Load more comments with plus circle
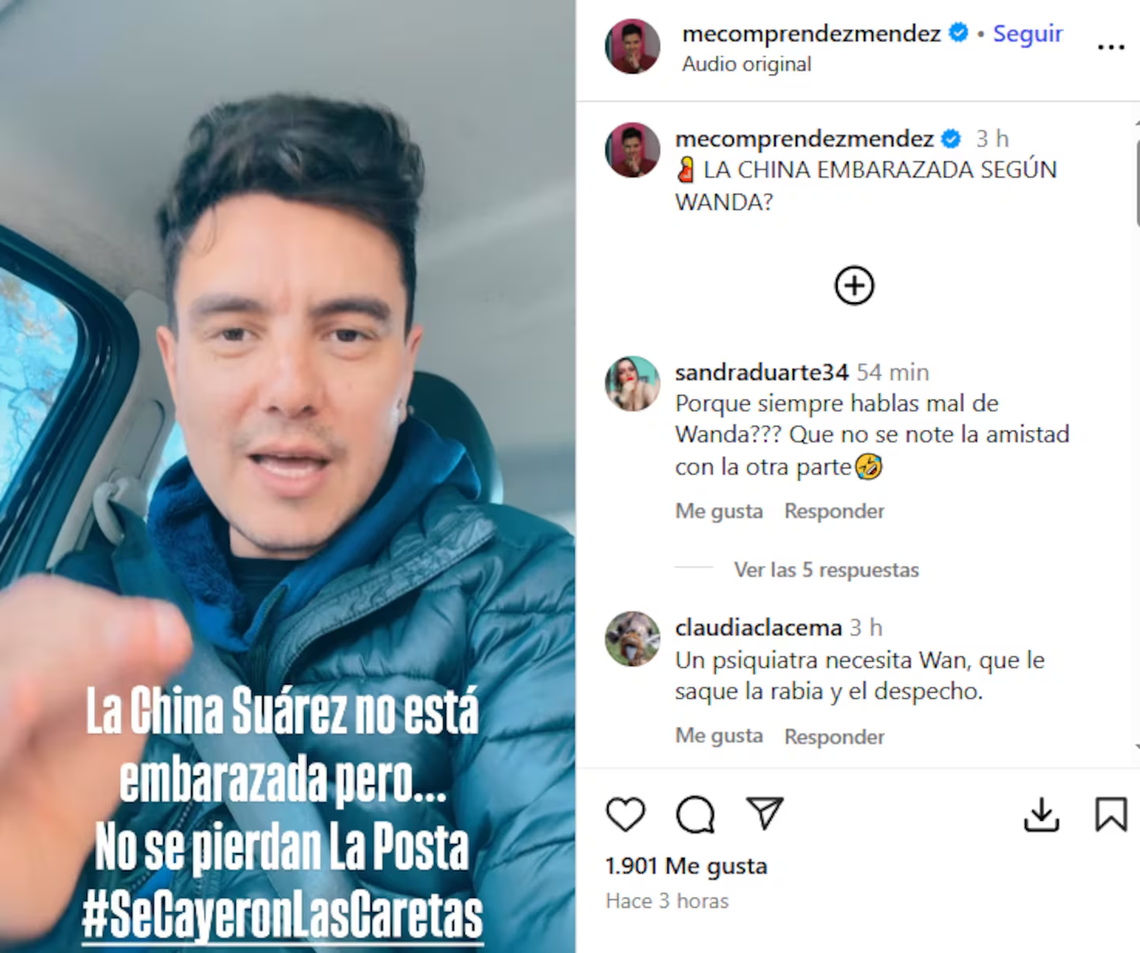The height and width of the screenshot is (953, 1140). [x=854, y=285]
